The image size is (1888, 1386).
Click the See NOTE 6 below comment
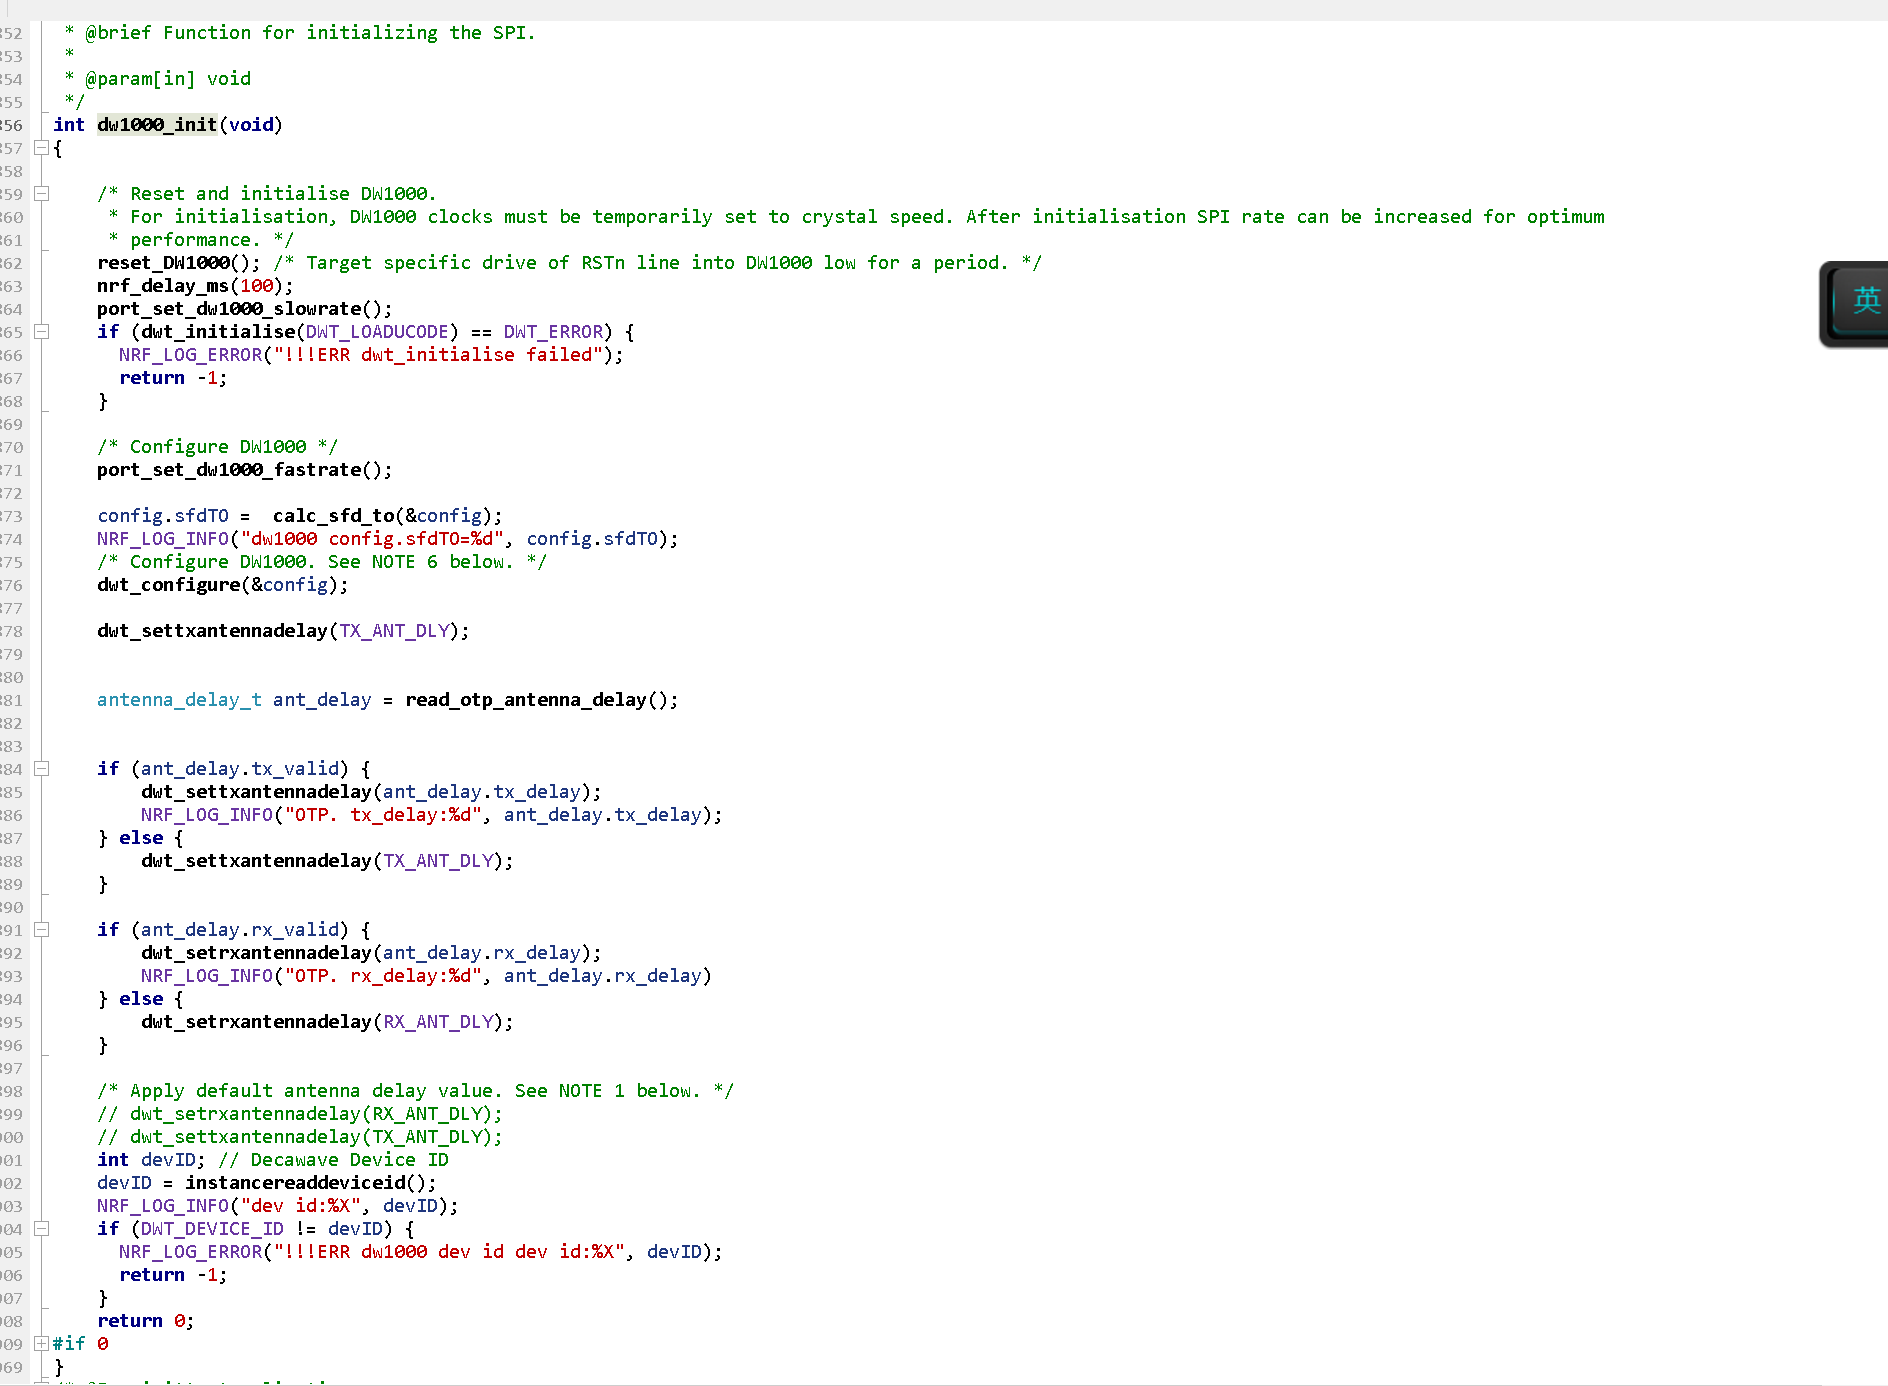pyautogui.click(x=322, y=562)
